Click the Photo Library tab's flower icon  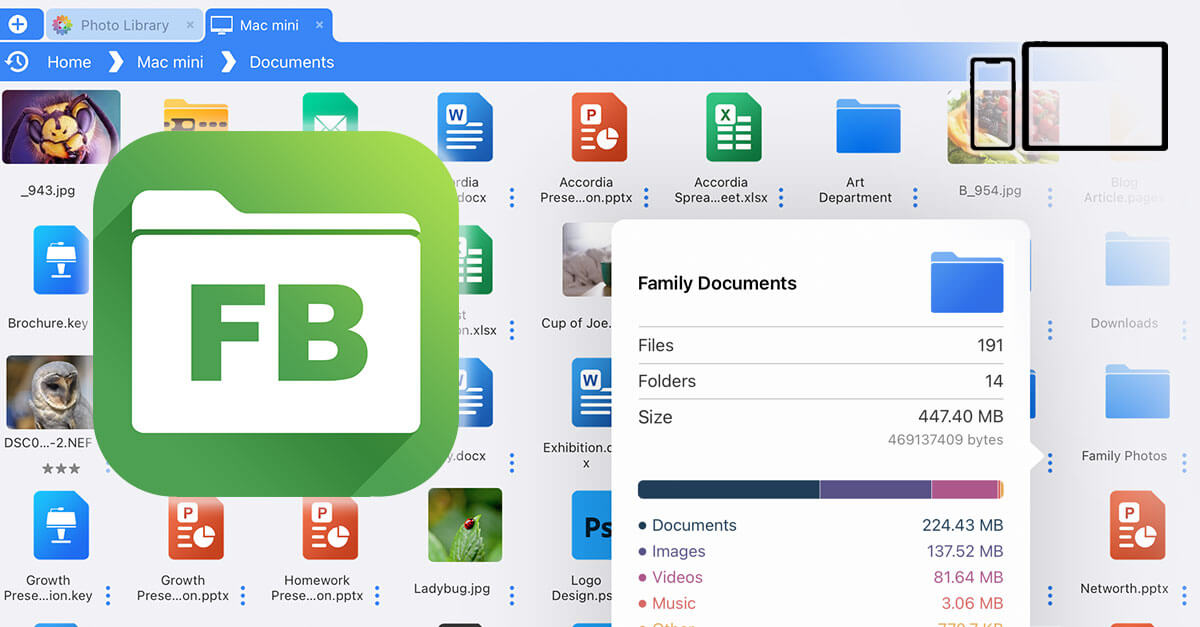coord(62,25)
